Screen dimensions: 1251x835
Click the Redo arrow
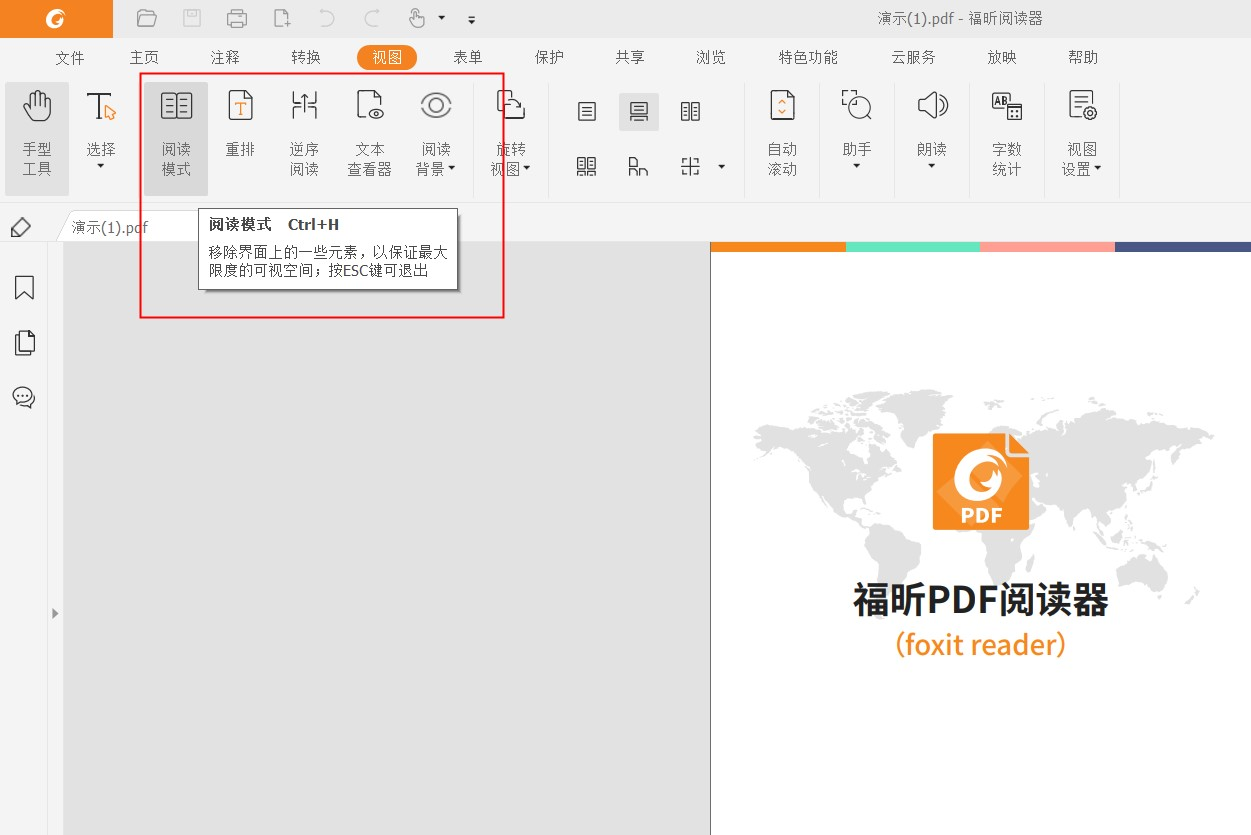pos(372,18)
